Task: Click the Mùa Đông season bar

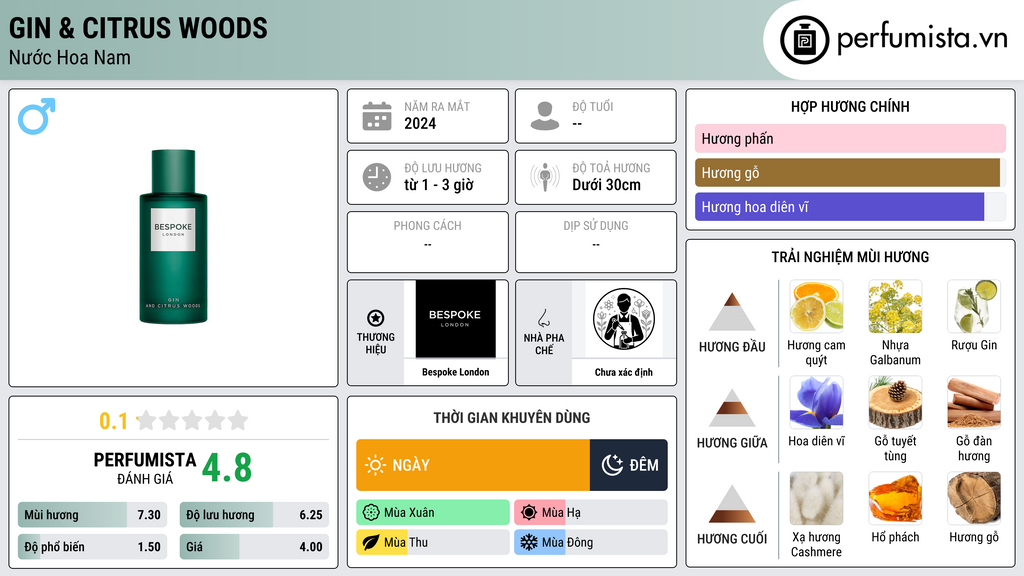Action: coord(591,543)
